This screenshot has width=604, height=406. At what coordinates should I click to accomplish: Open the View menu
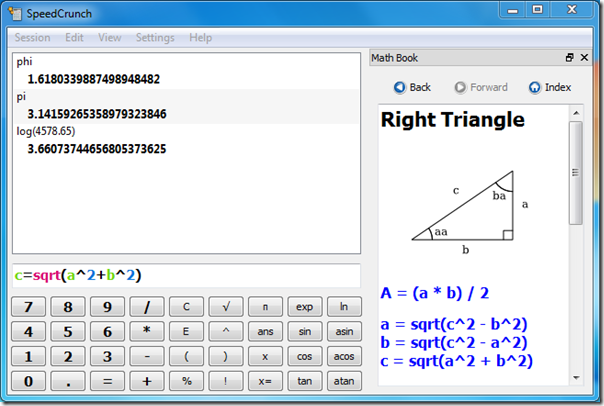(x=109, y=37)
